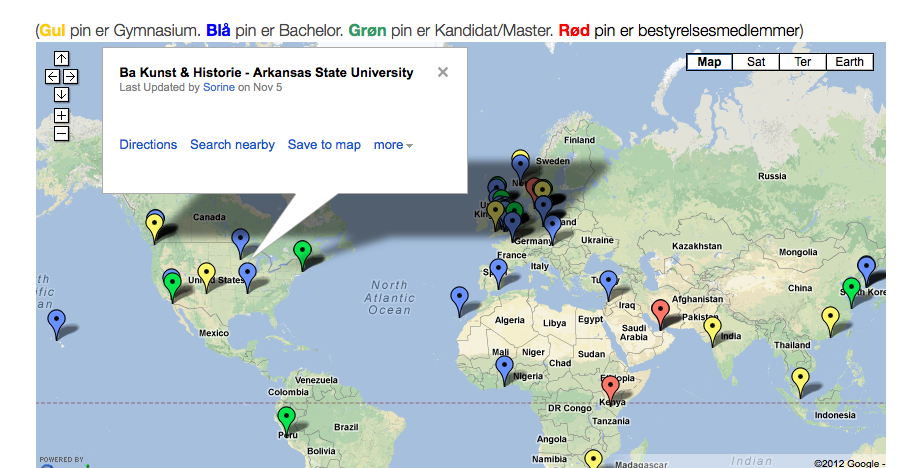This screenshot has width=915, height=468.
Task: Pan the map up with arrow button
Action: pyautogui.click(x=61, y=59)
